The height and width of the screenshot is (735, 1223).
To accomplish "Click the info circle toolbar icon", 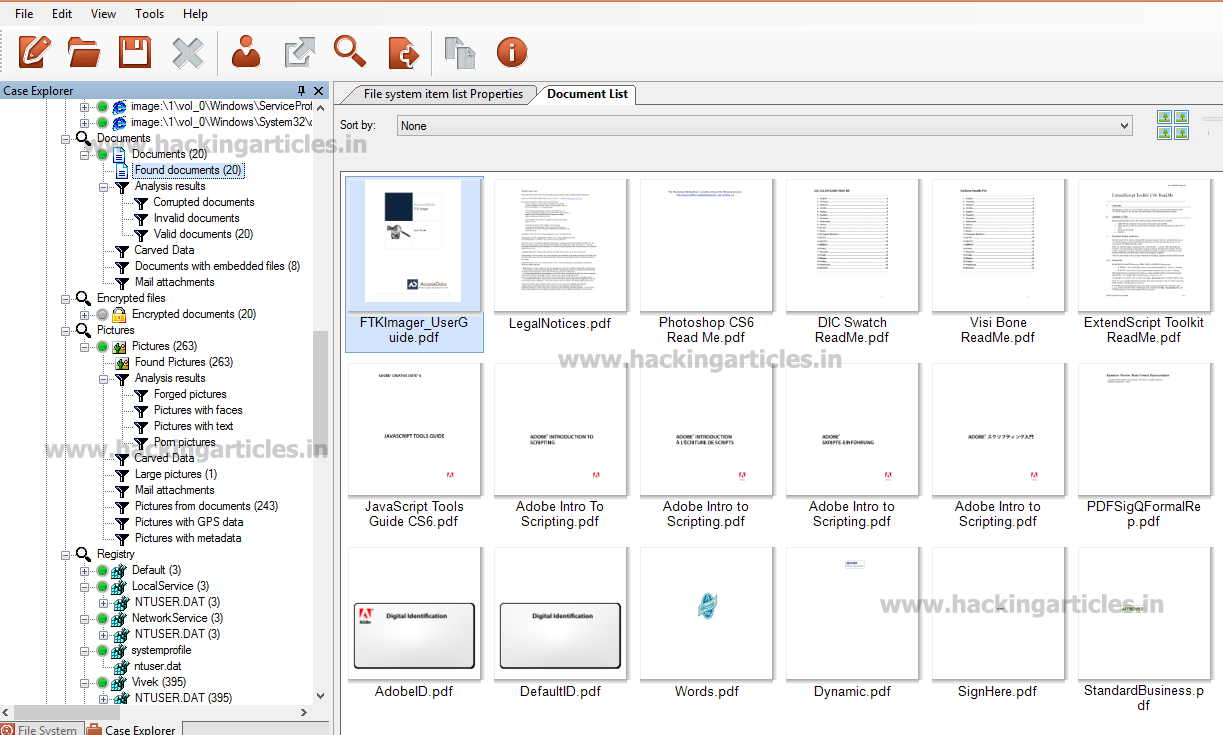I will [512, 51].
